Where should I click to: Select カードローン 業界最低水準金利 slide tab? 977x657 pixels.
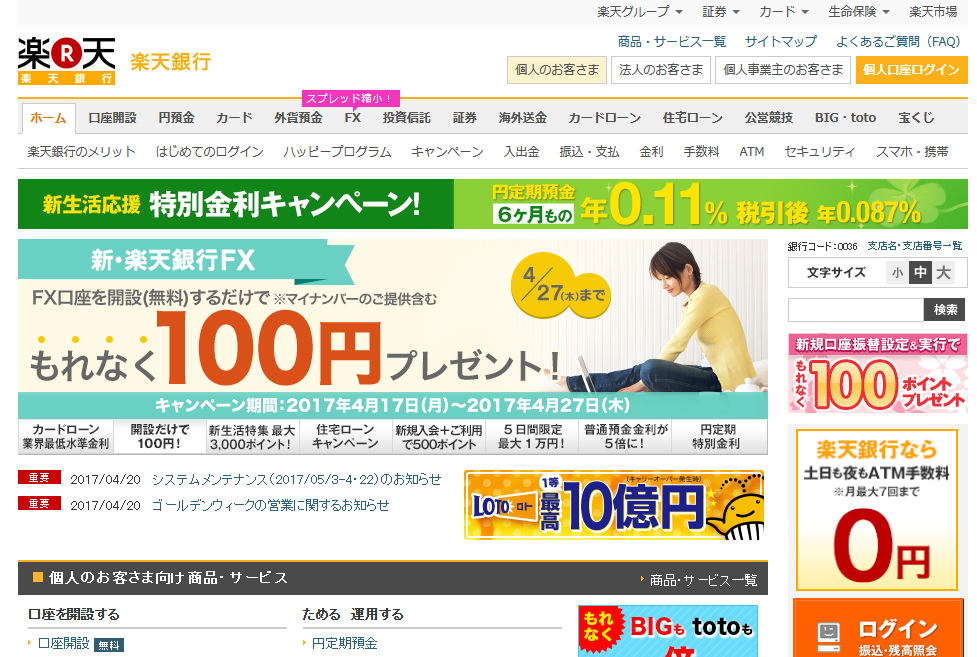coord(65,436)
